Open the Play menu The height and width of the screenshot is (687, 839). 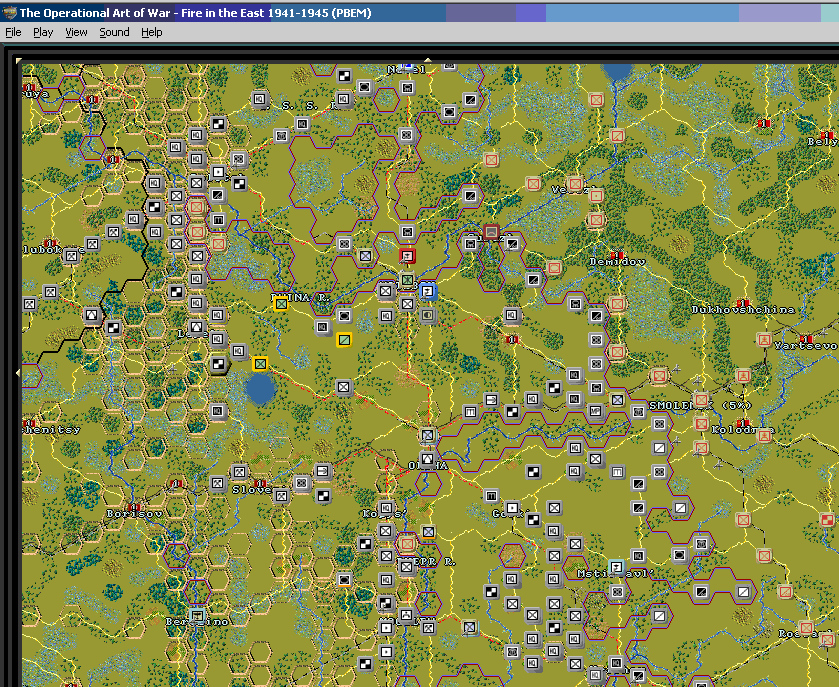pyautogui.click(x=43, y=32)
